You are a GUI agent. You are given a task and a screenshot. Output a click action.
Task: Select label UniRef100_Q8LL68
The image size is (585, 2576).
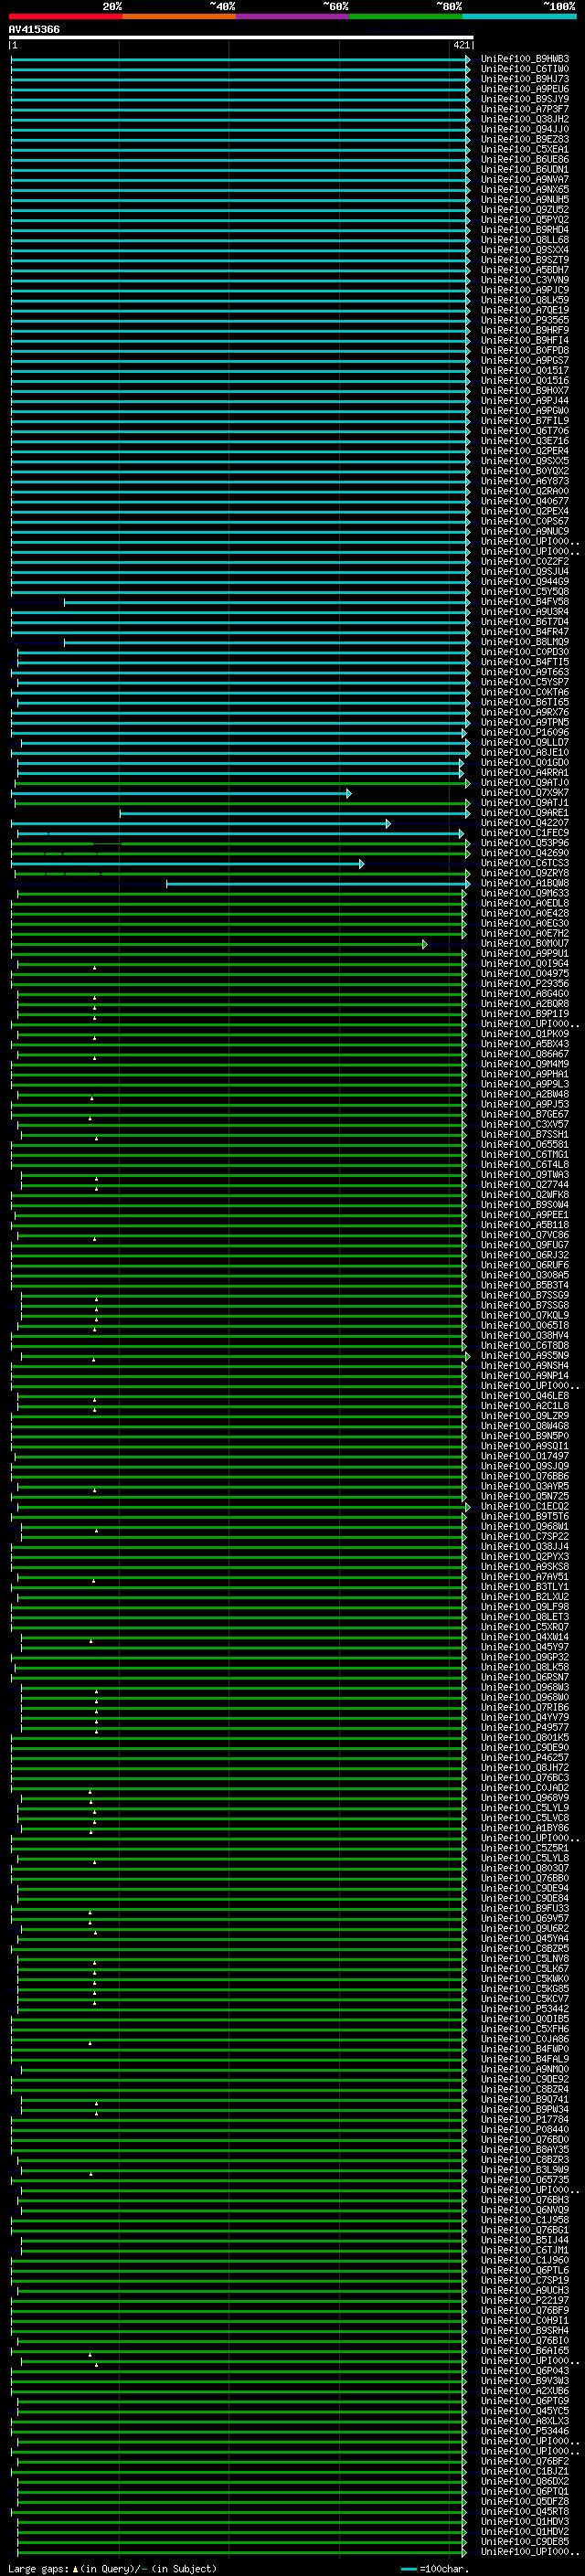coord(525,240)
